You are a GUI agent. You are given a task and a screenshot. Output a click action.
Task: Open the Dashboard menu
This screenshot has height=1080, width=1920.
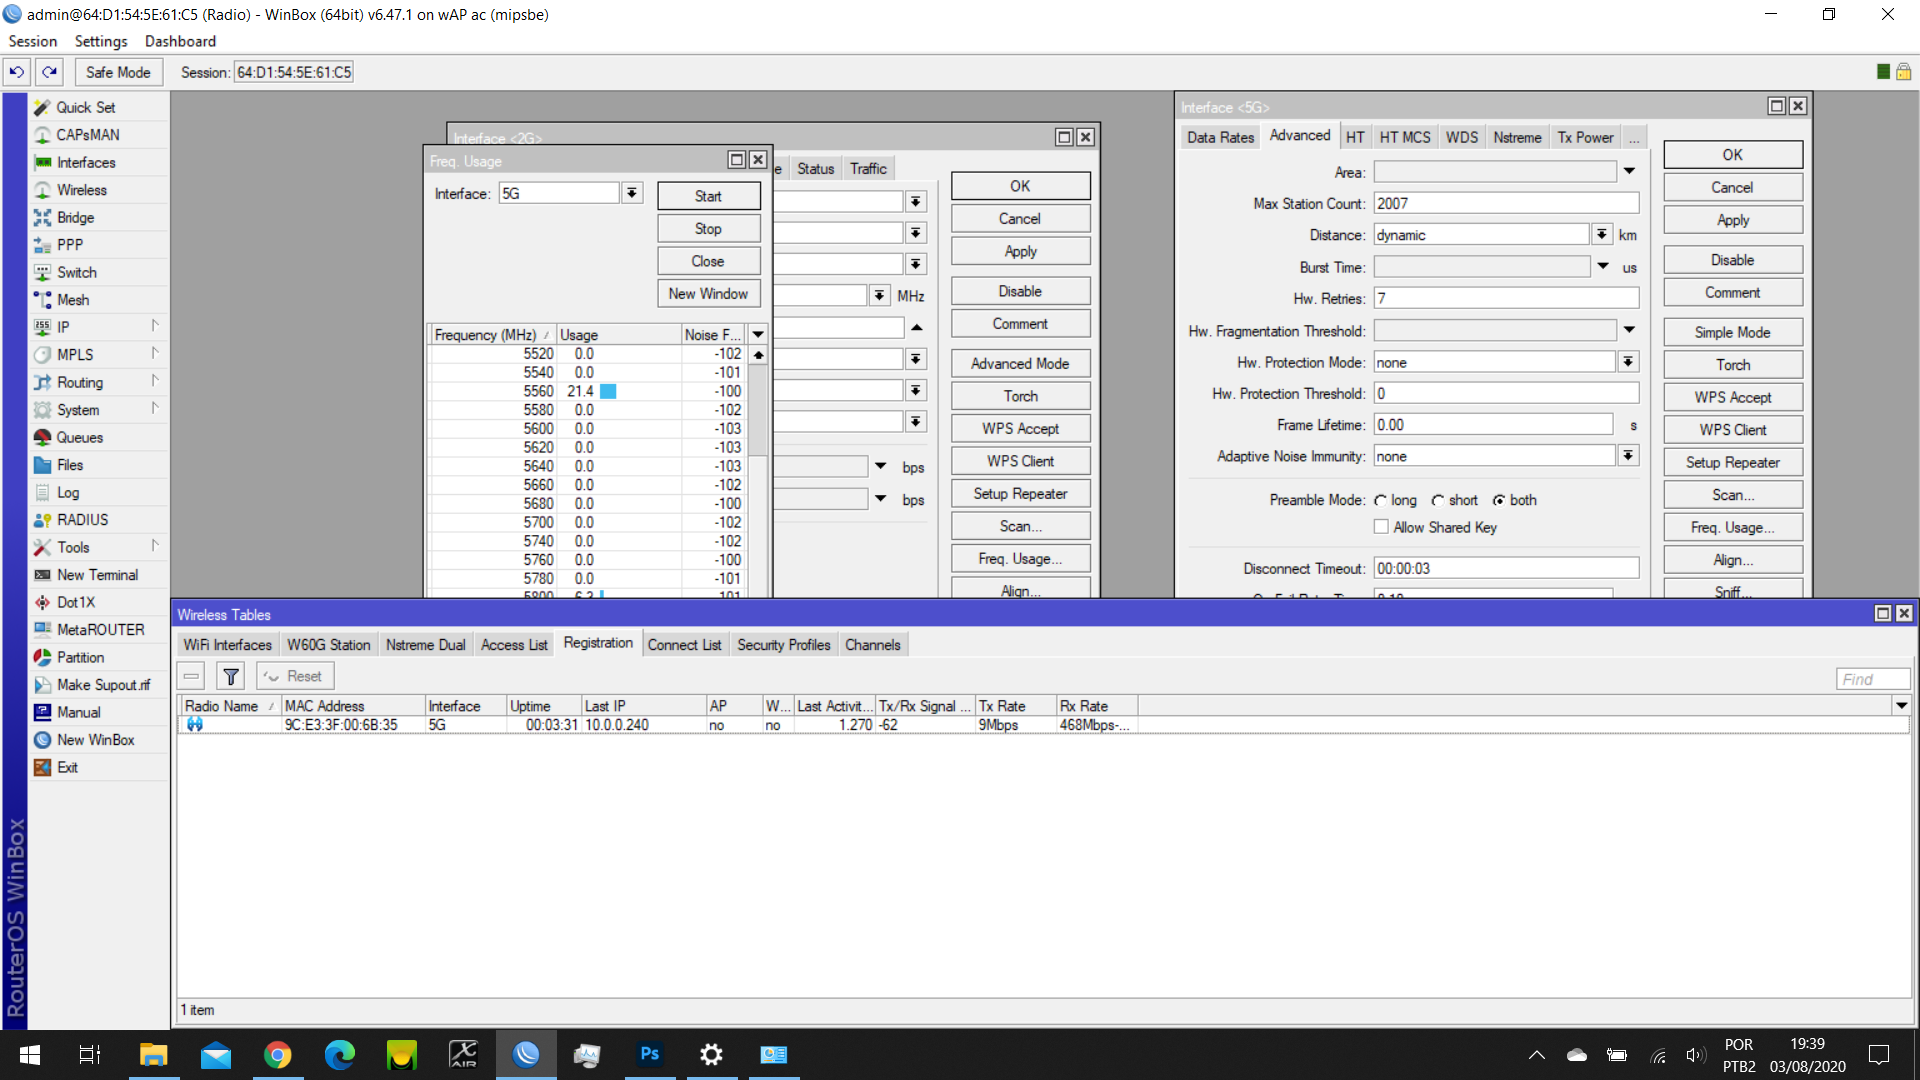coord(180,41)
